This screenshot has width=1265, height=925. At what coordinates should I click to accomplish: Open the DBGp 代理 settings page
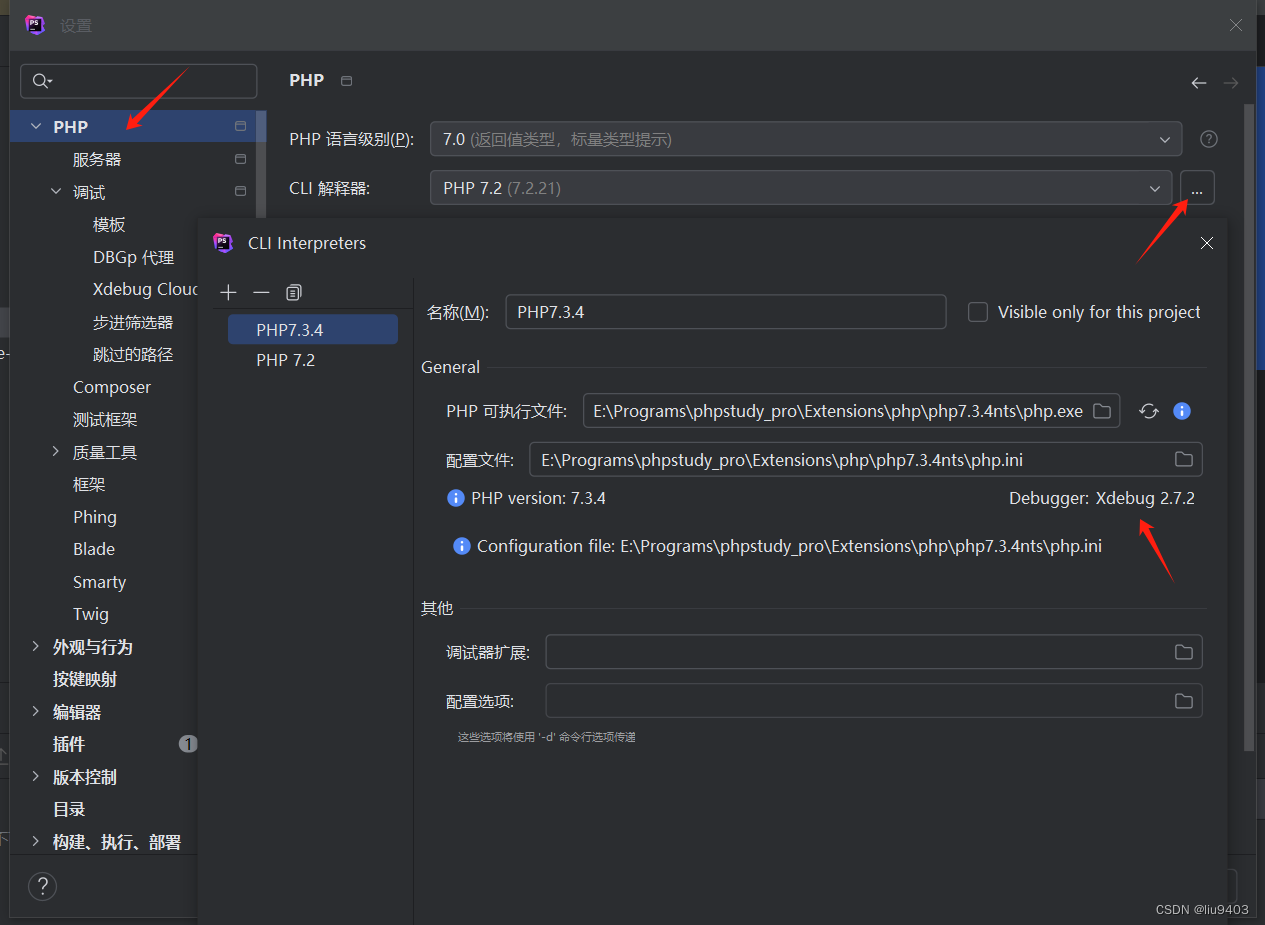pos(133,257)
